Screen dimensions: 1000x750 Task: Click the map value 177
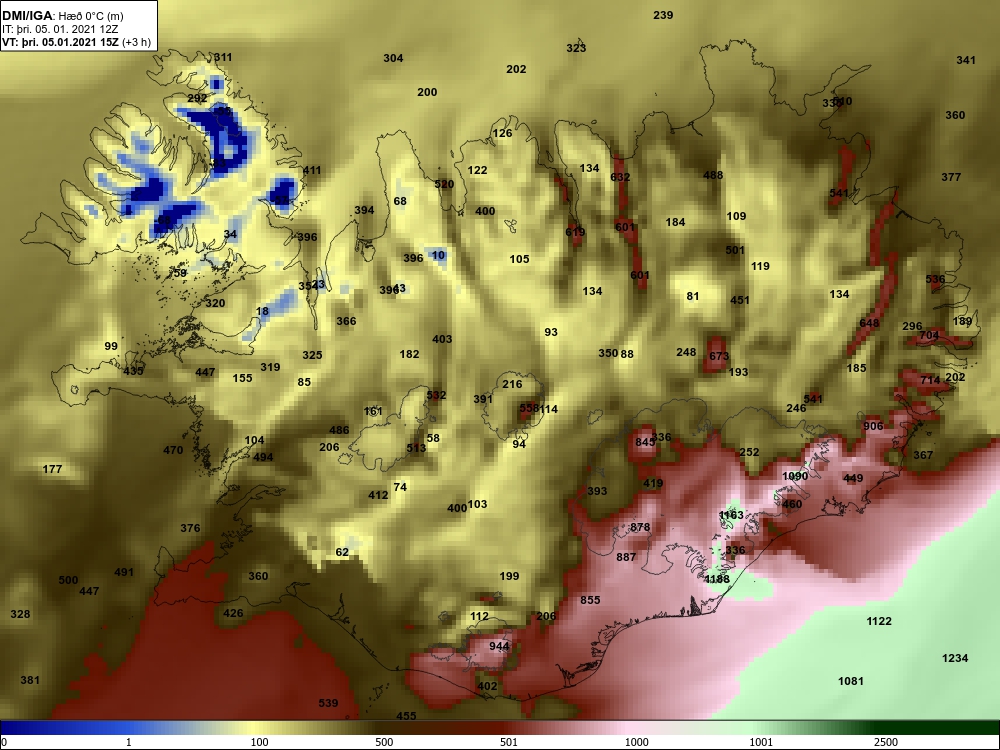pyautogui.click(x=52, y=469)
